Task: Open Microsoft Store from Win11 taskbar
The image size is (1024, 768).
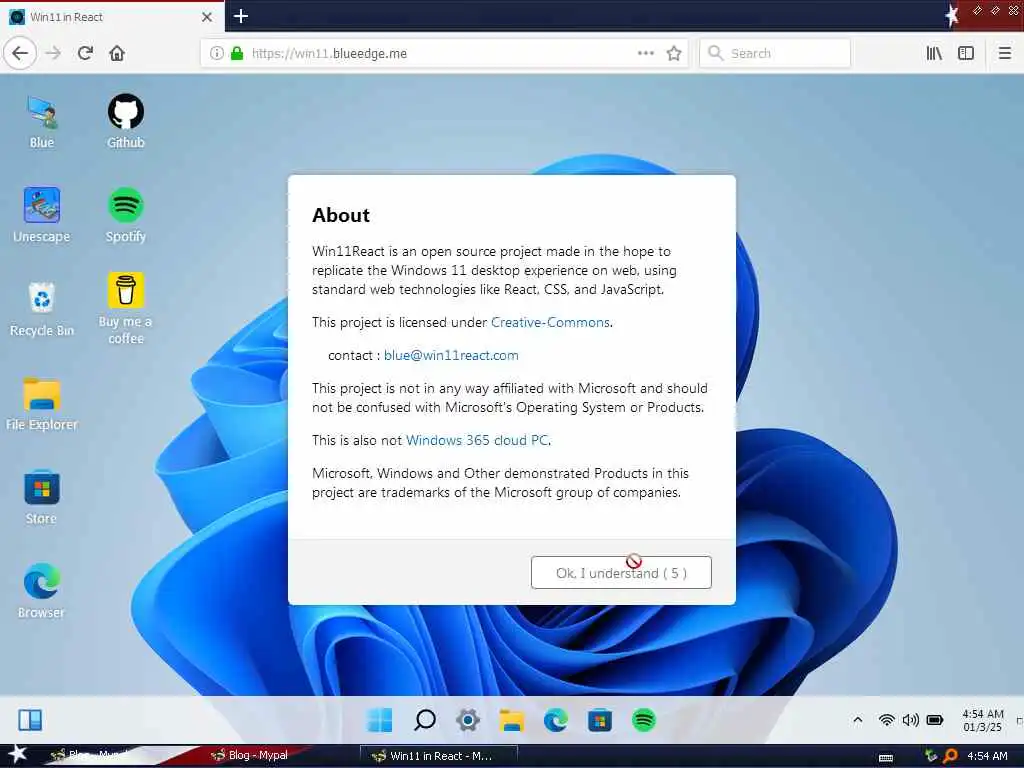Action: point(600,720)
